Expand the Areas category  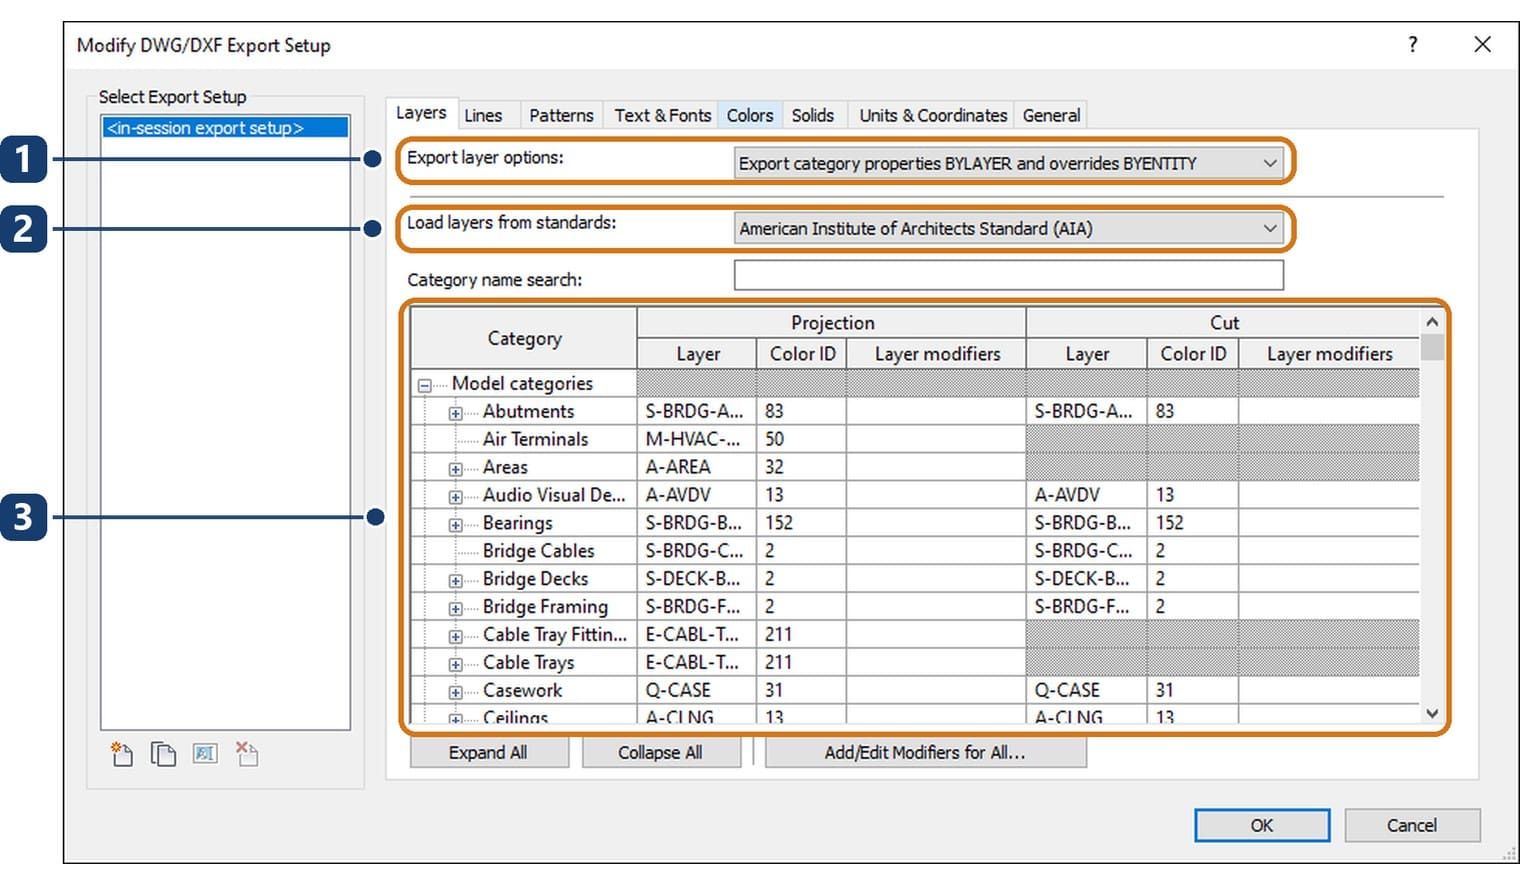coord(455,469)
